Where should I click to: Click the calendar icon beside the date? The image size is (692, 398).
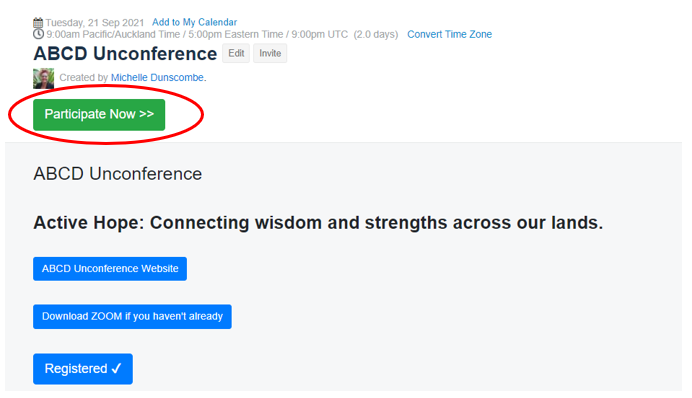point(38,23)
